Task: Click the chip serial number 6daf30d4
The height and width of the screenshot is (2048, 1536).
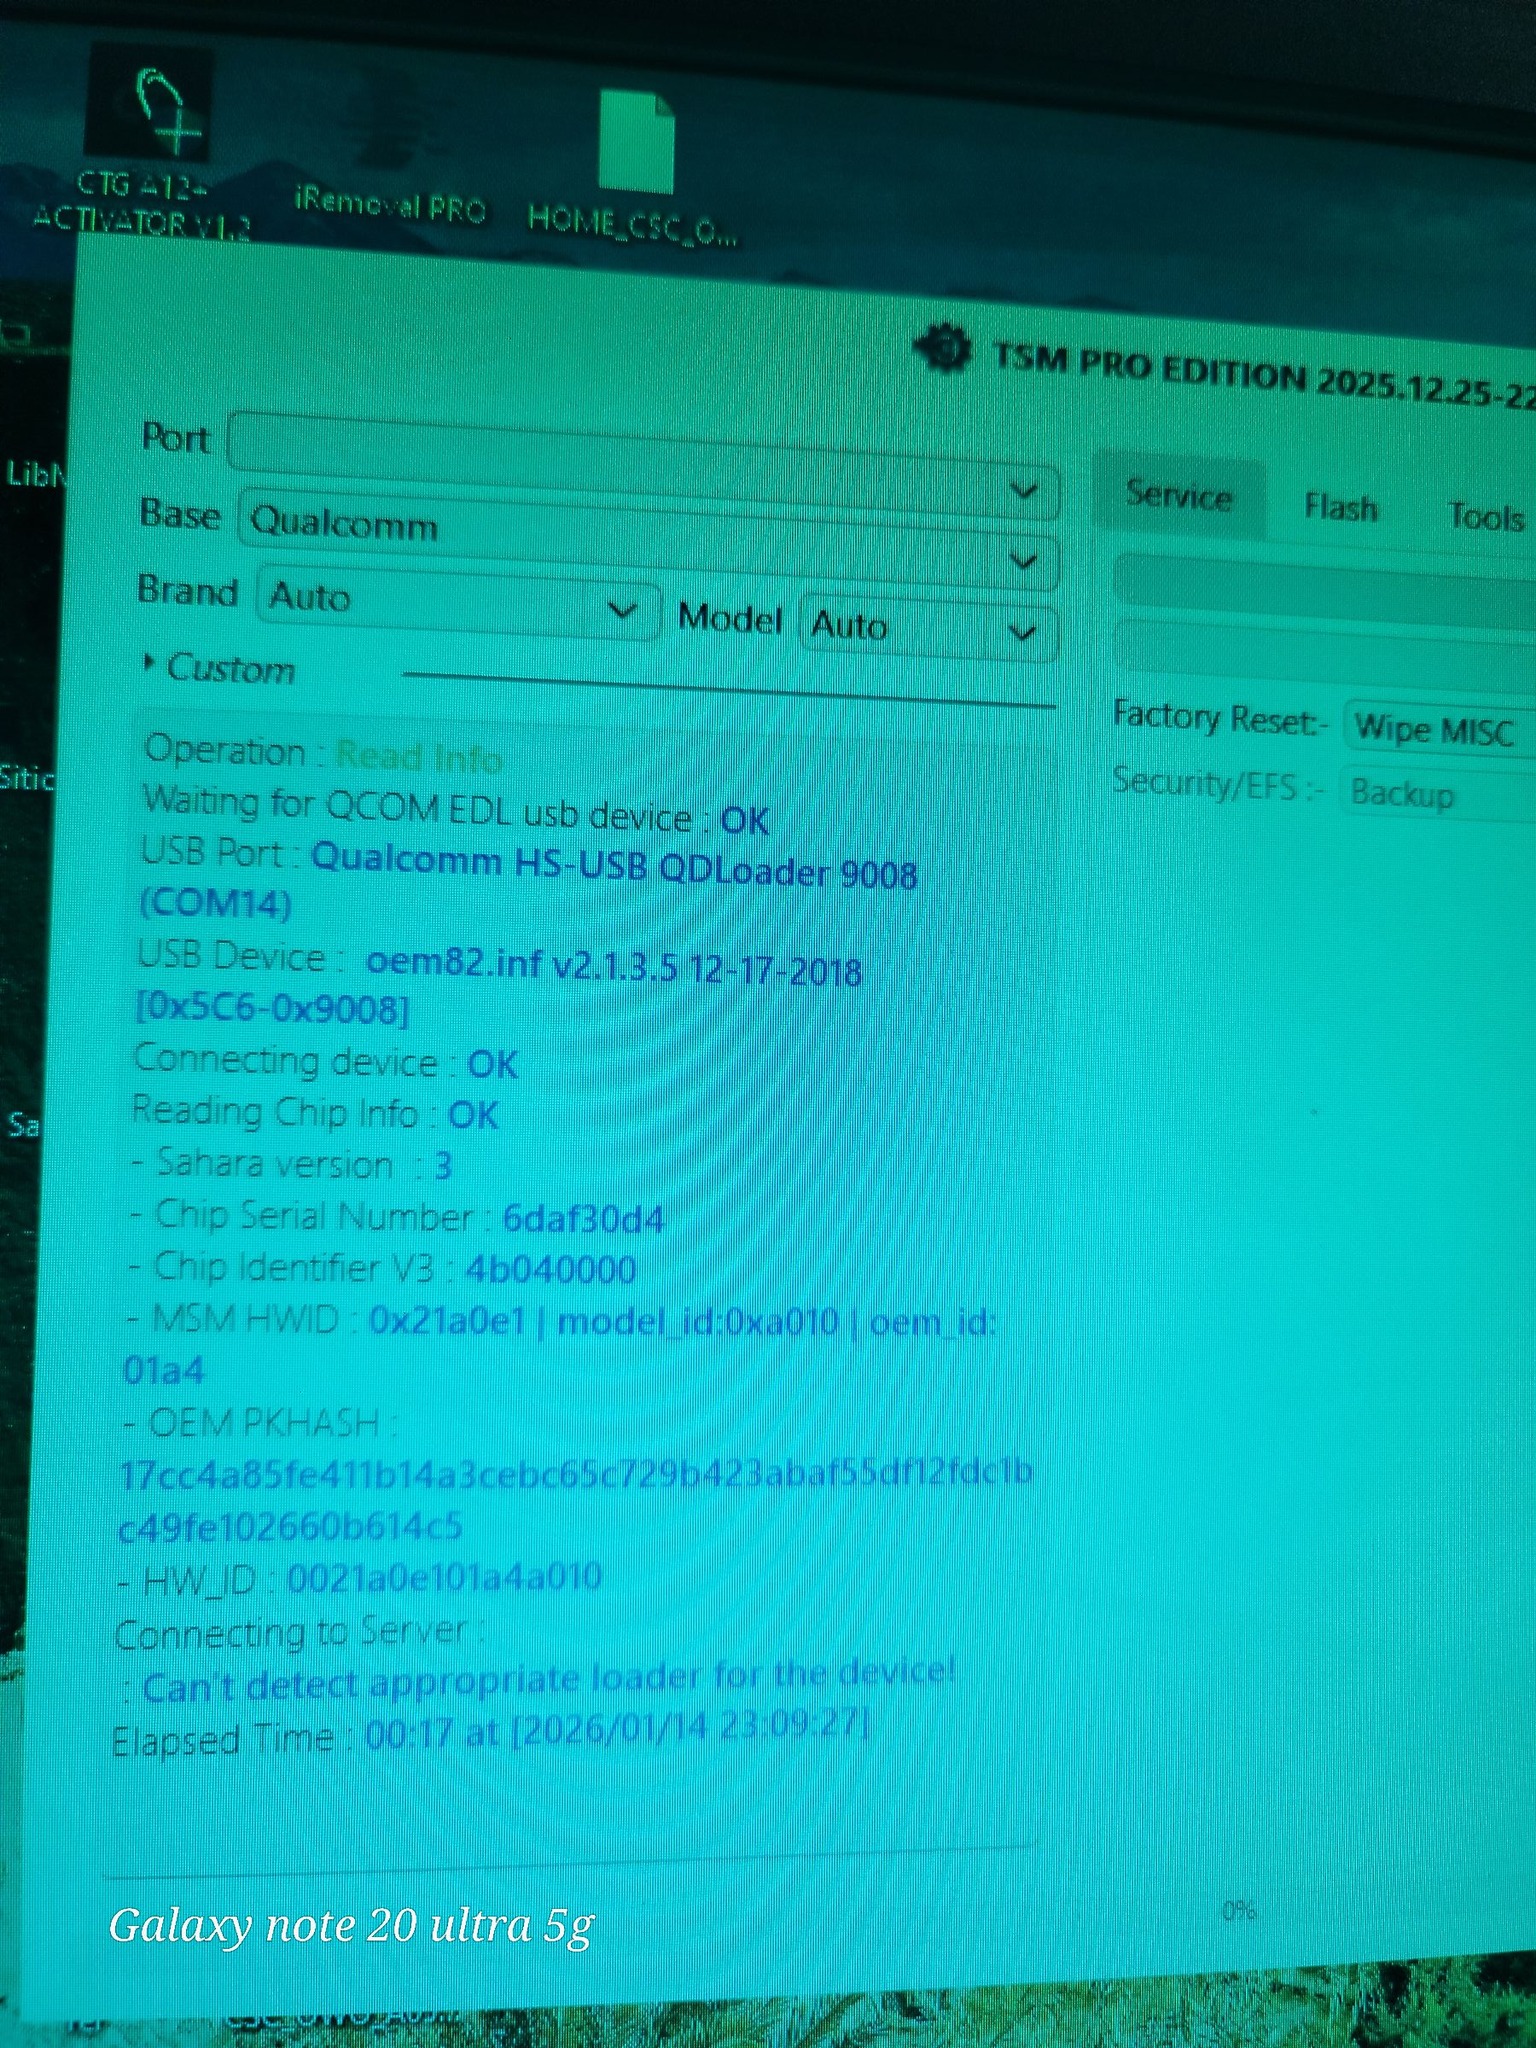Action: tap(583, 1219)
